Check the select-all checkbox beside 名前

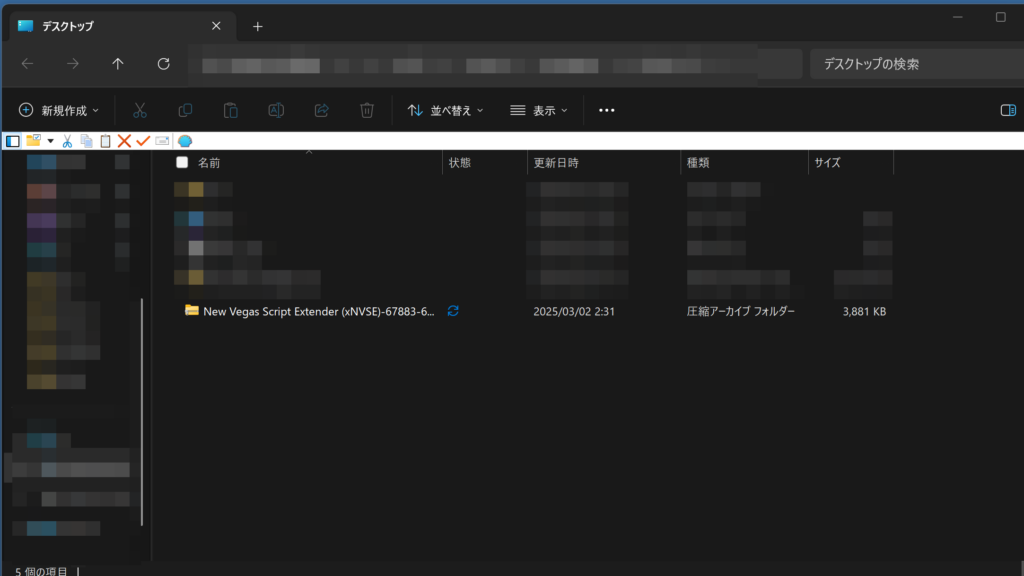point(182,162)
